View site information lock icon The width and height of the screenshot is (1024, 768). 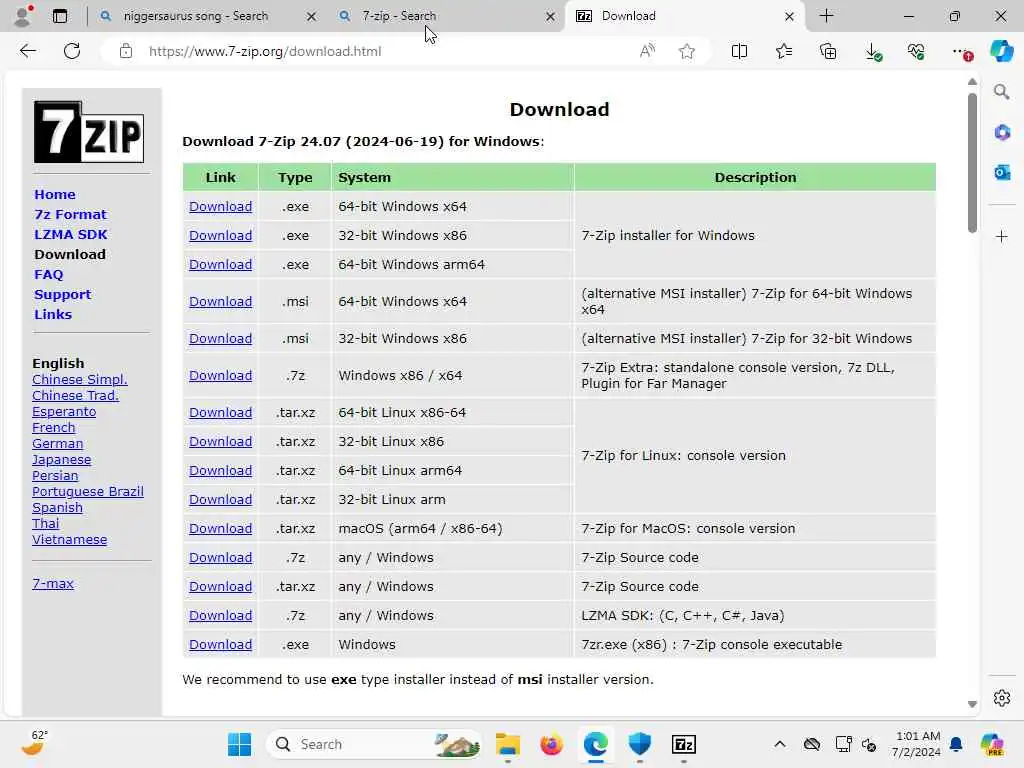coord(126,51)
